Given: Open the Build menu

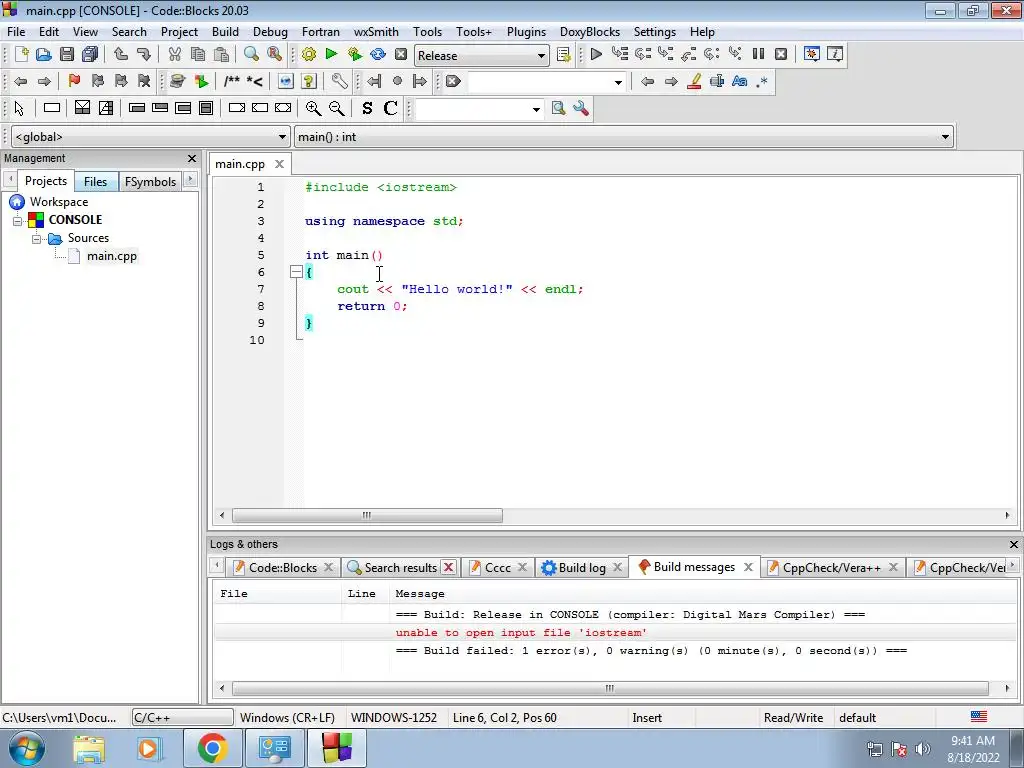Looking at the screenshot, I should (225, 32).
